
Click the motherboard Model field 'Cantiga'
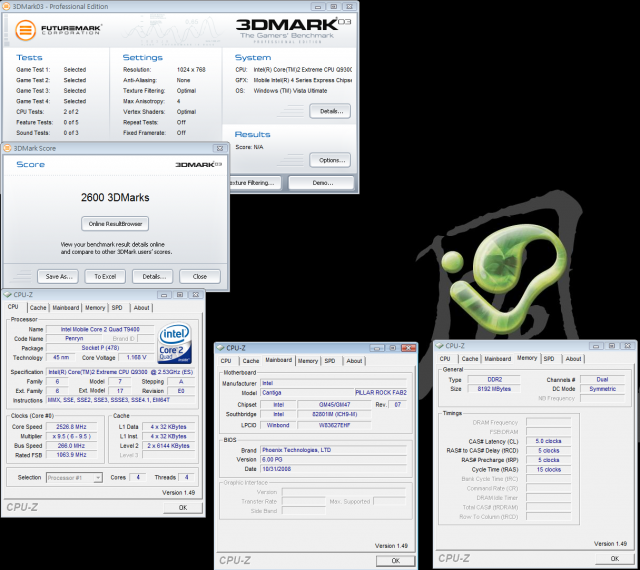click(x=307, y=393)
